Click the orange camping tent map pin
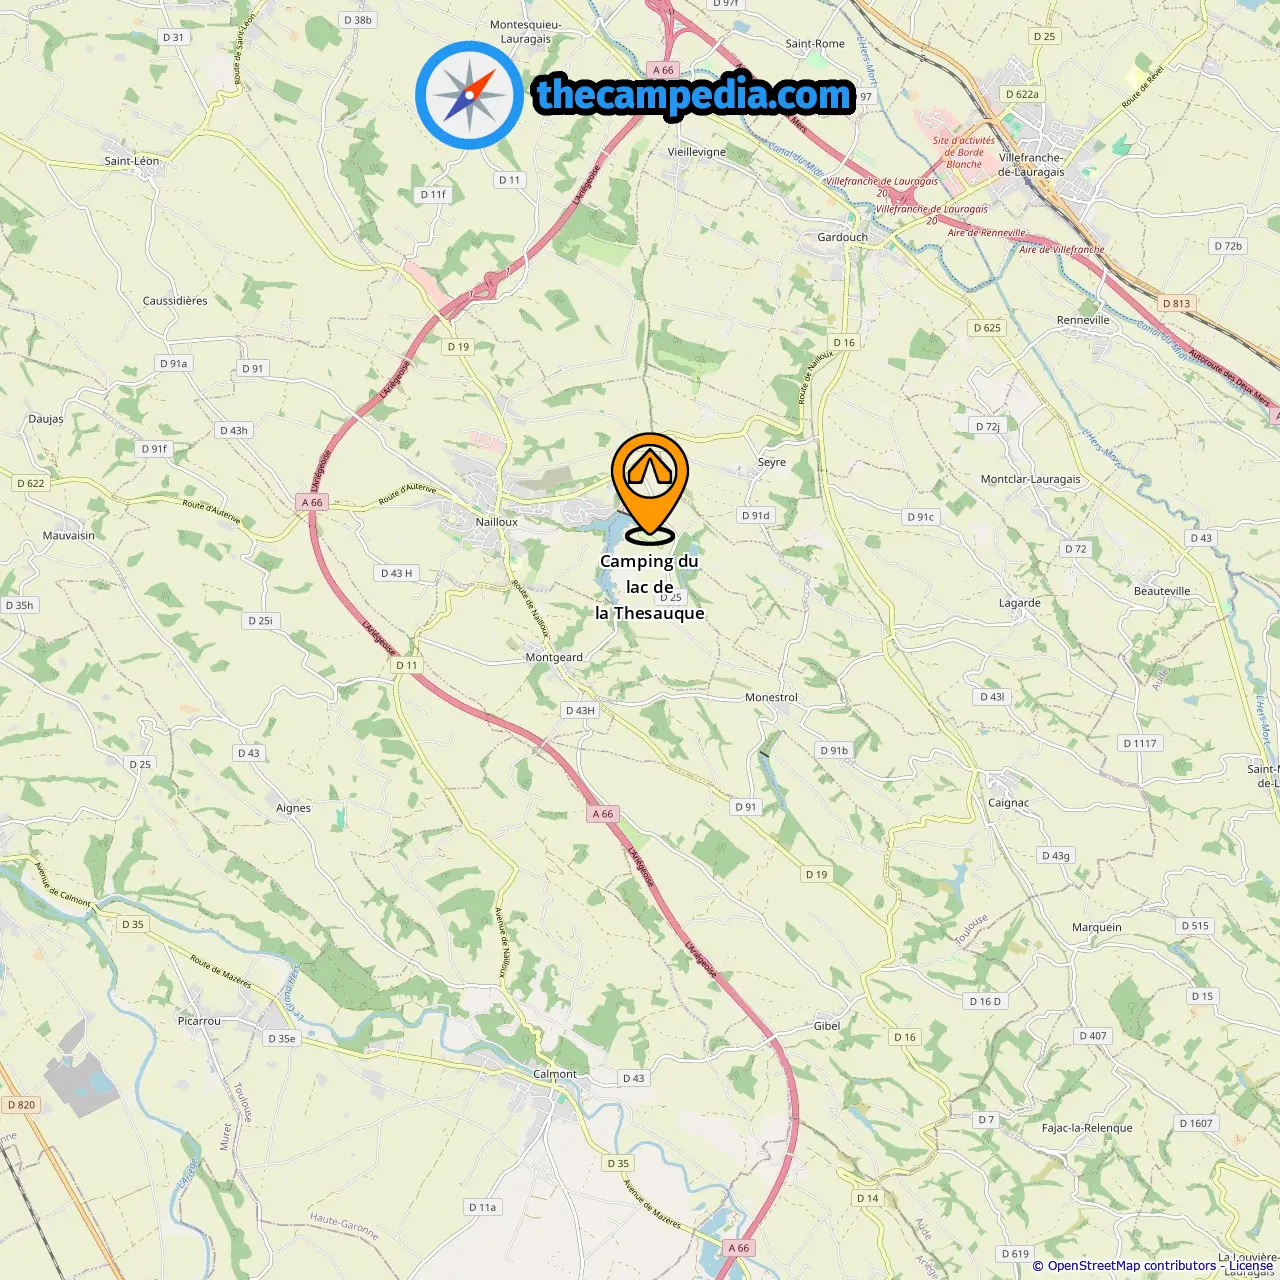 650,488
